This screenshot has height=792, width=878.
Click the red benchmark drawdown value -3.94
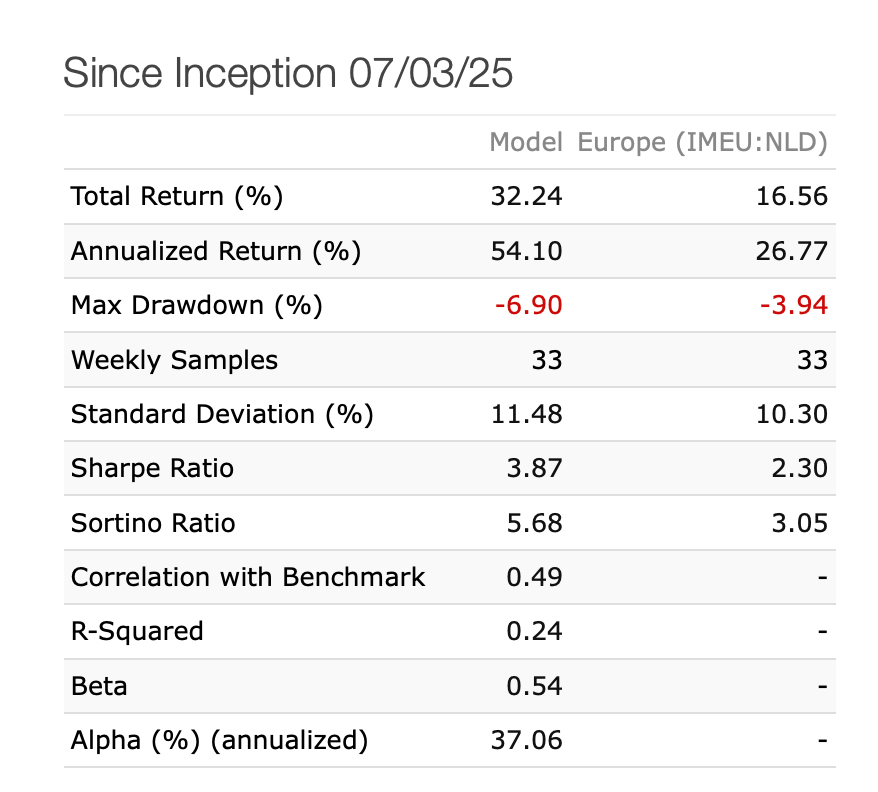pos(794,305)
